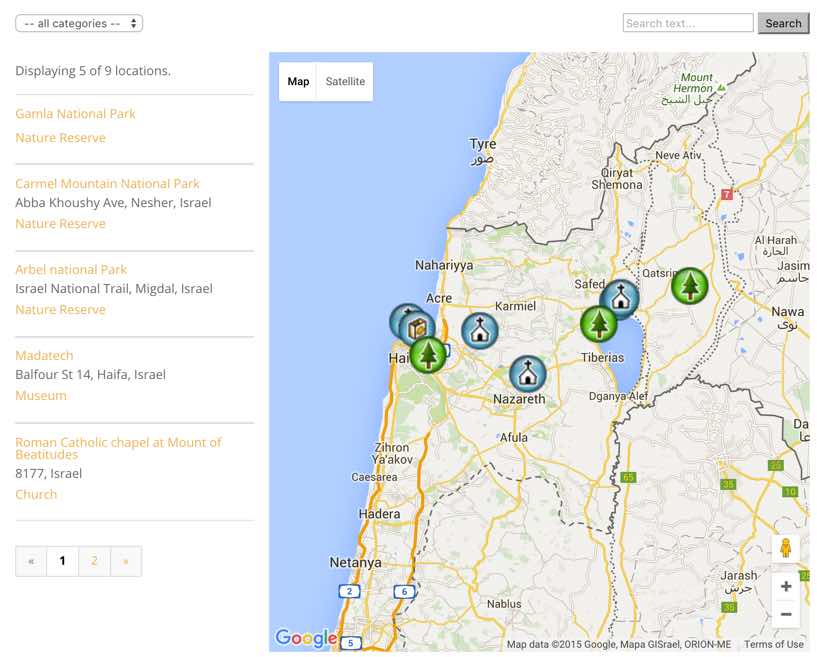Image resolution: width=817 pixels, height=657 pixels.
Task: Select the Map view tab
Action: point(298,82)
